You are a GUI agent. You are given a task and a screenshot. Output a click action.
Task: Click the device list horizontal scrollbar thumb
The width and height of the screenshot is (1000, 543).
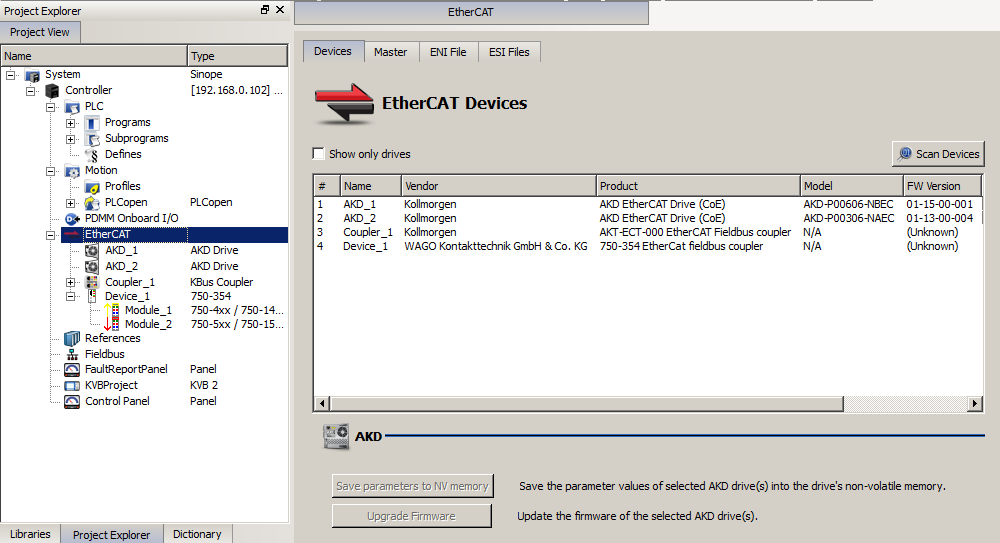point(586,403)
